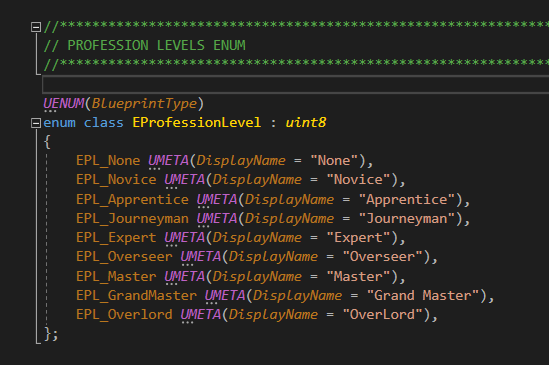Click the class keyword
549x365 pixels.
pyautogui.click(x=104, y=123)
